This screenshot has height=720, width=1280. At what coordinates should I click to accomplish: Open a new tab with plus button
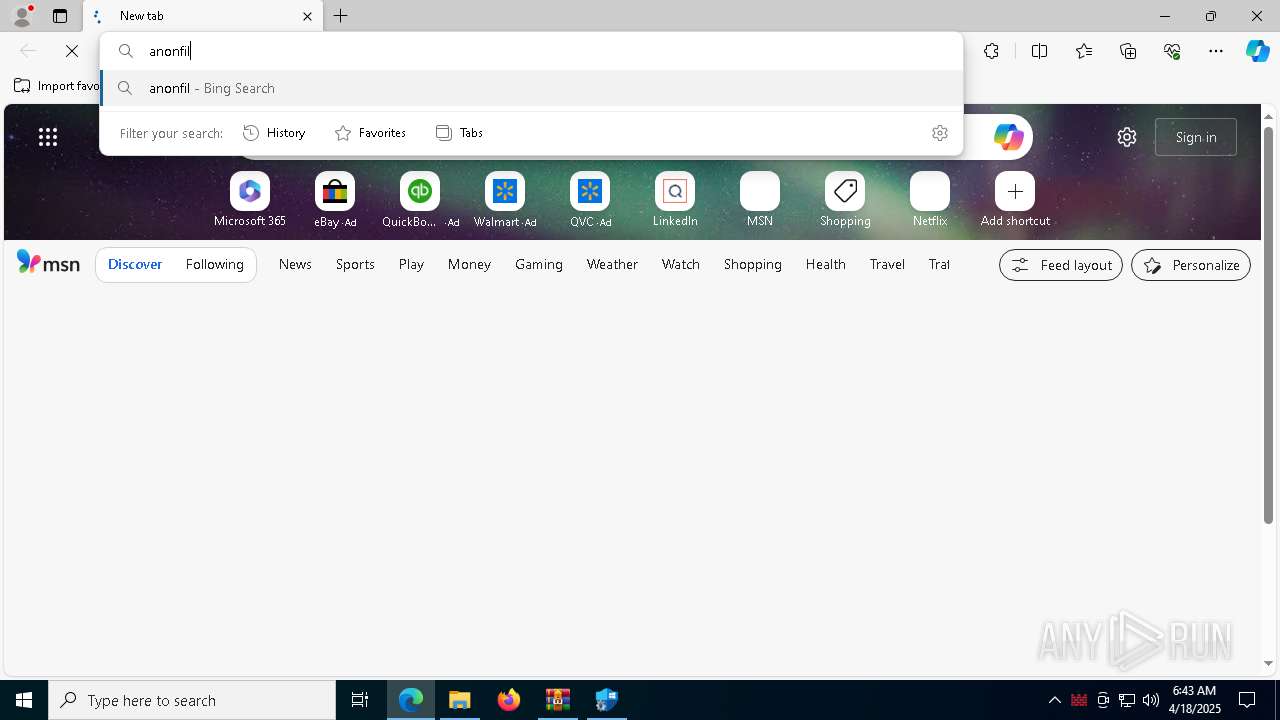(x=341, y=16)
